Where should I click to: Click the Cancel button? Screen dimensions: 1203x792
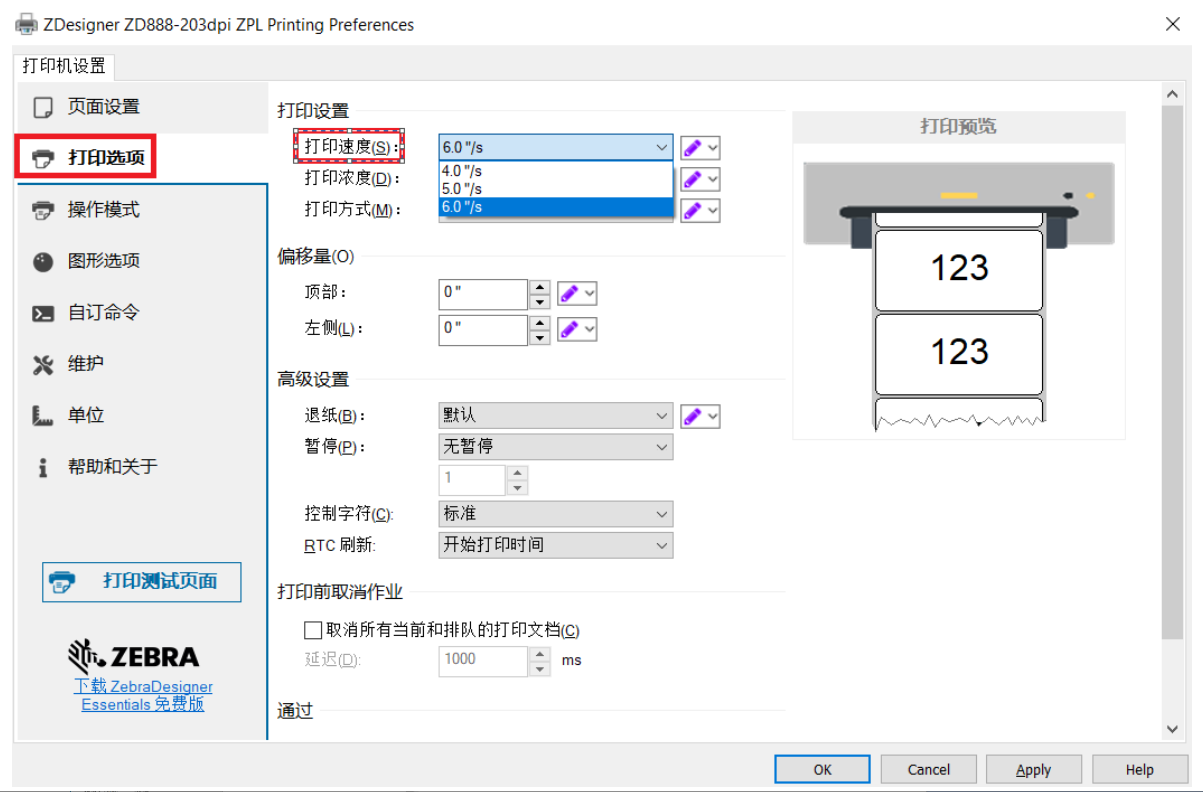pyautogui.click(x=928, y=769)
